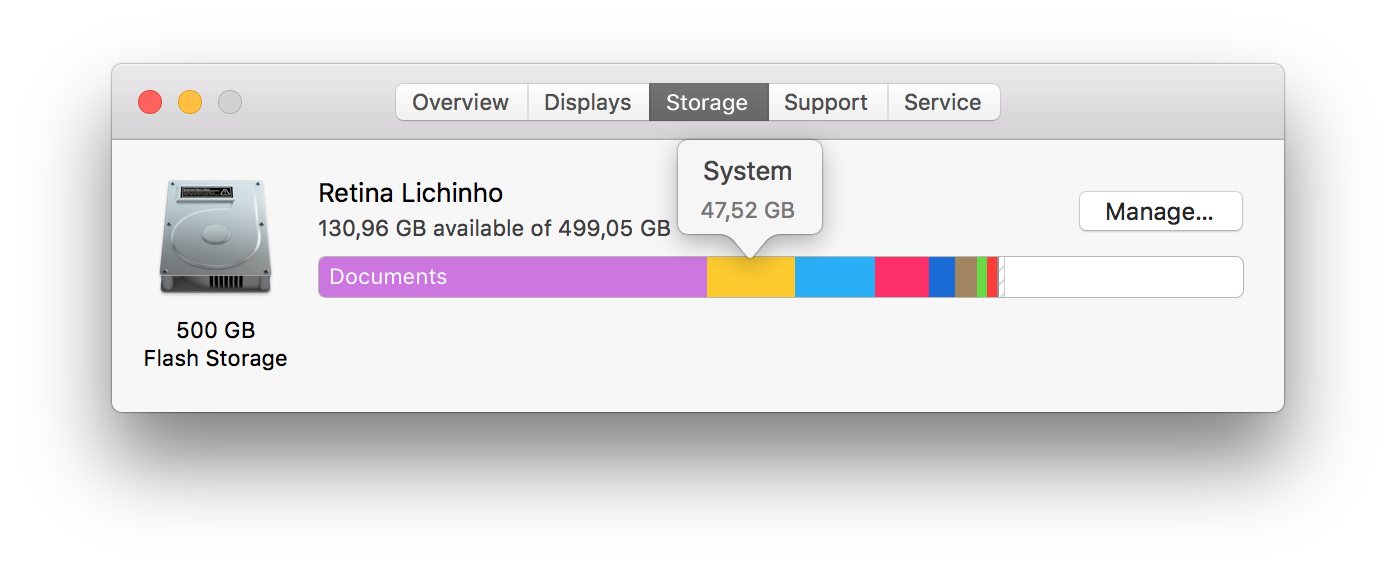The image size is (1396, 572).
Task: Select the yellow System storage segment
Action: (x=751, y=277)
